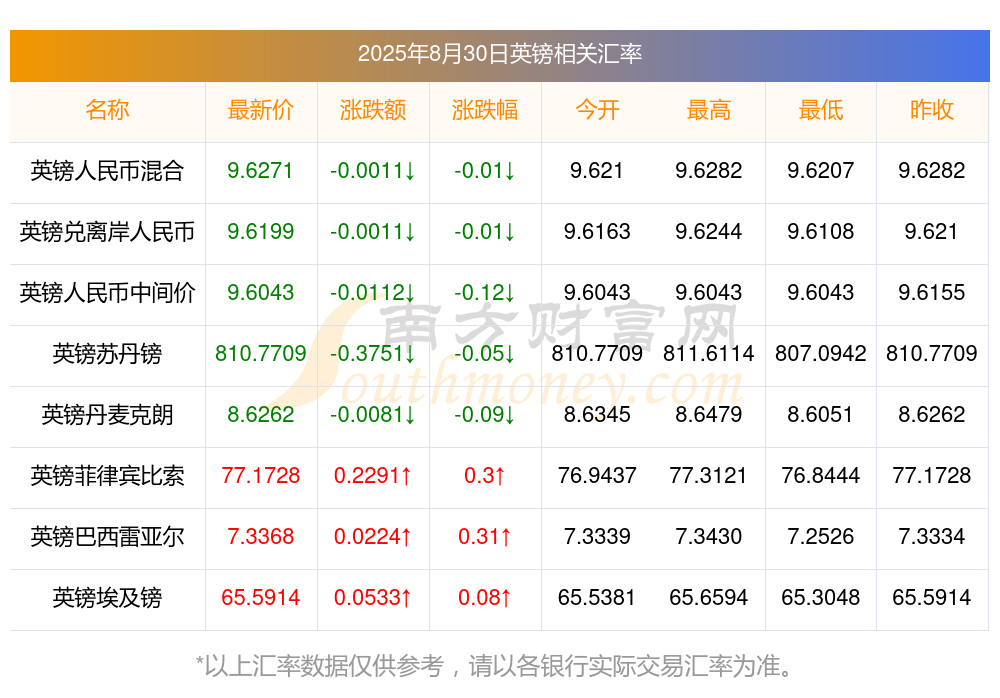Click low value 9.6207
Screen dimensions: 1000x698
pos(821,171)
